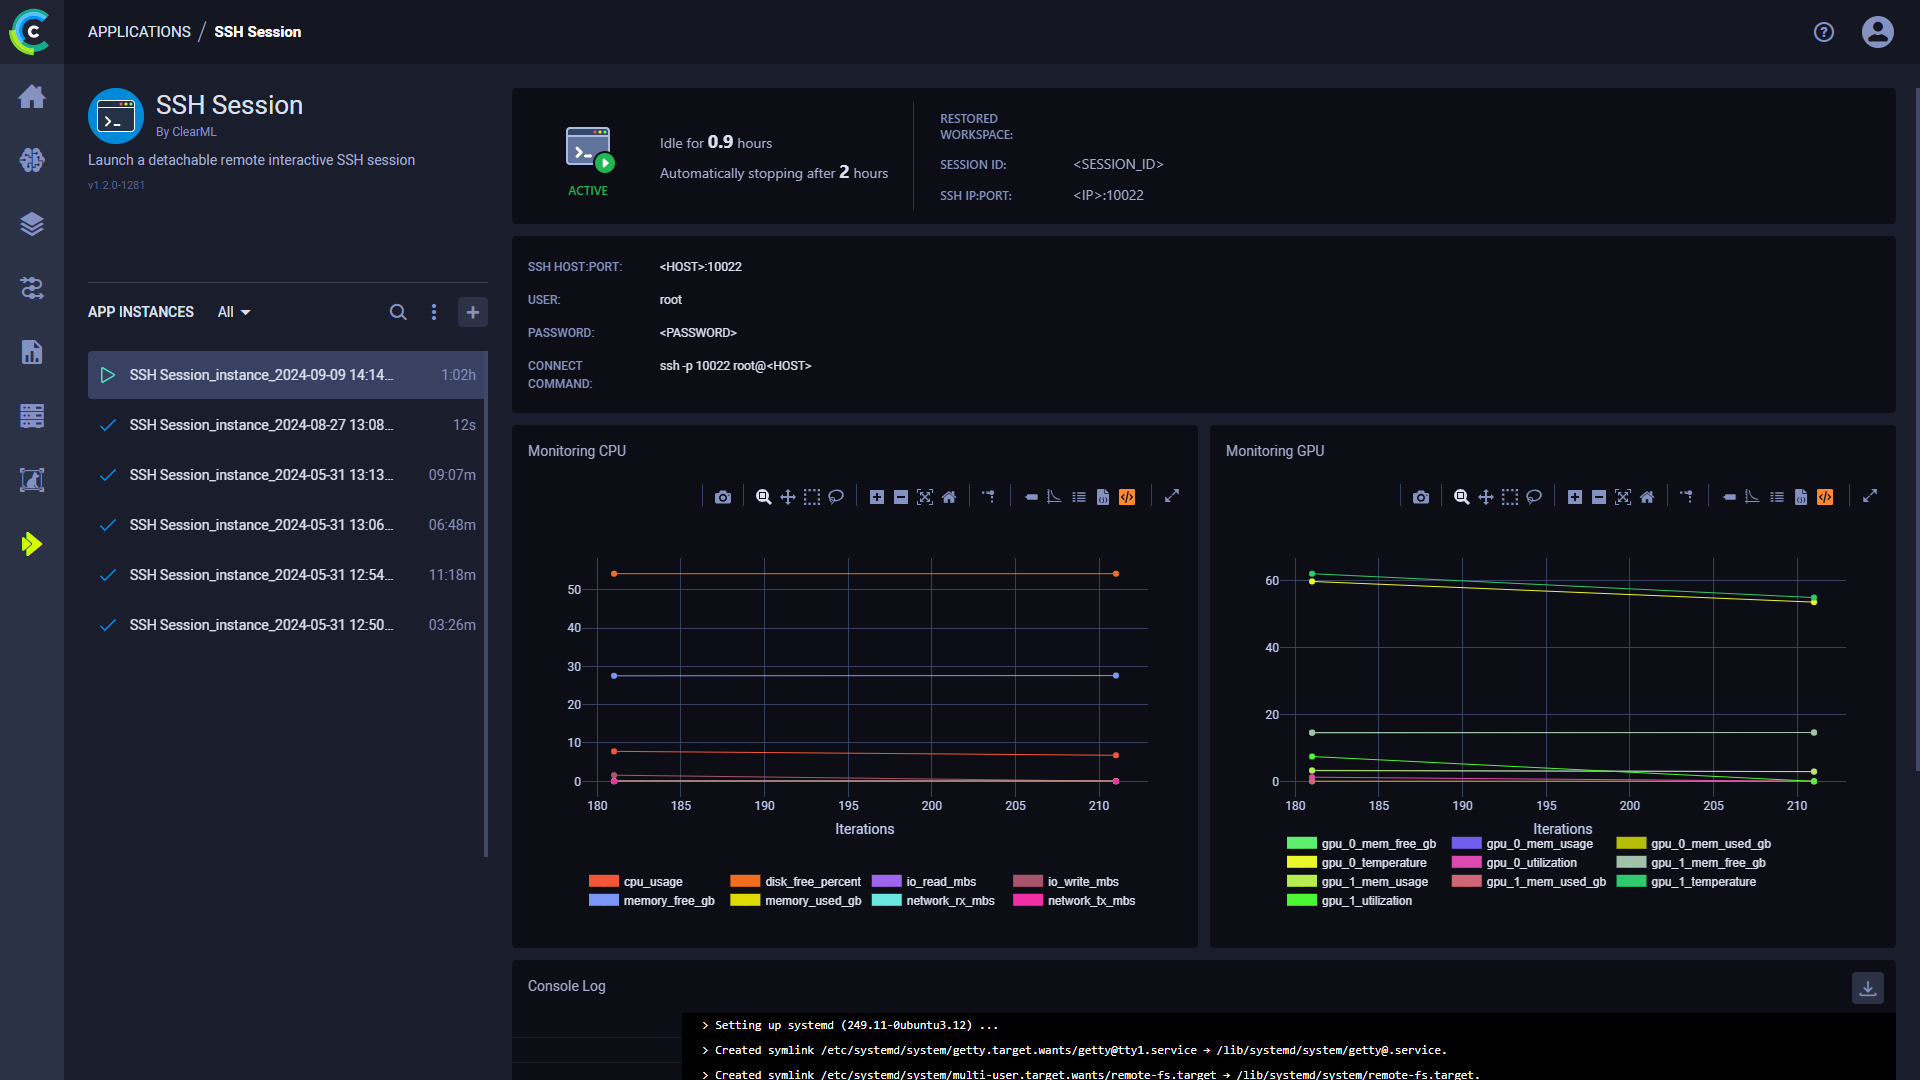Click the APPLICATIONS breadcrumb menu item
Screen dimensions: 1920x1080
137,32
